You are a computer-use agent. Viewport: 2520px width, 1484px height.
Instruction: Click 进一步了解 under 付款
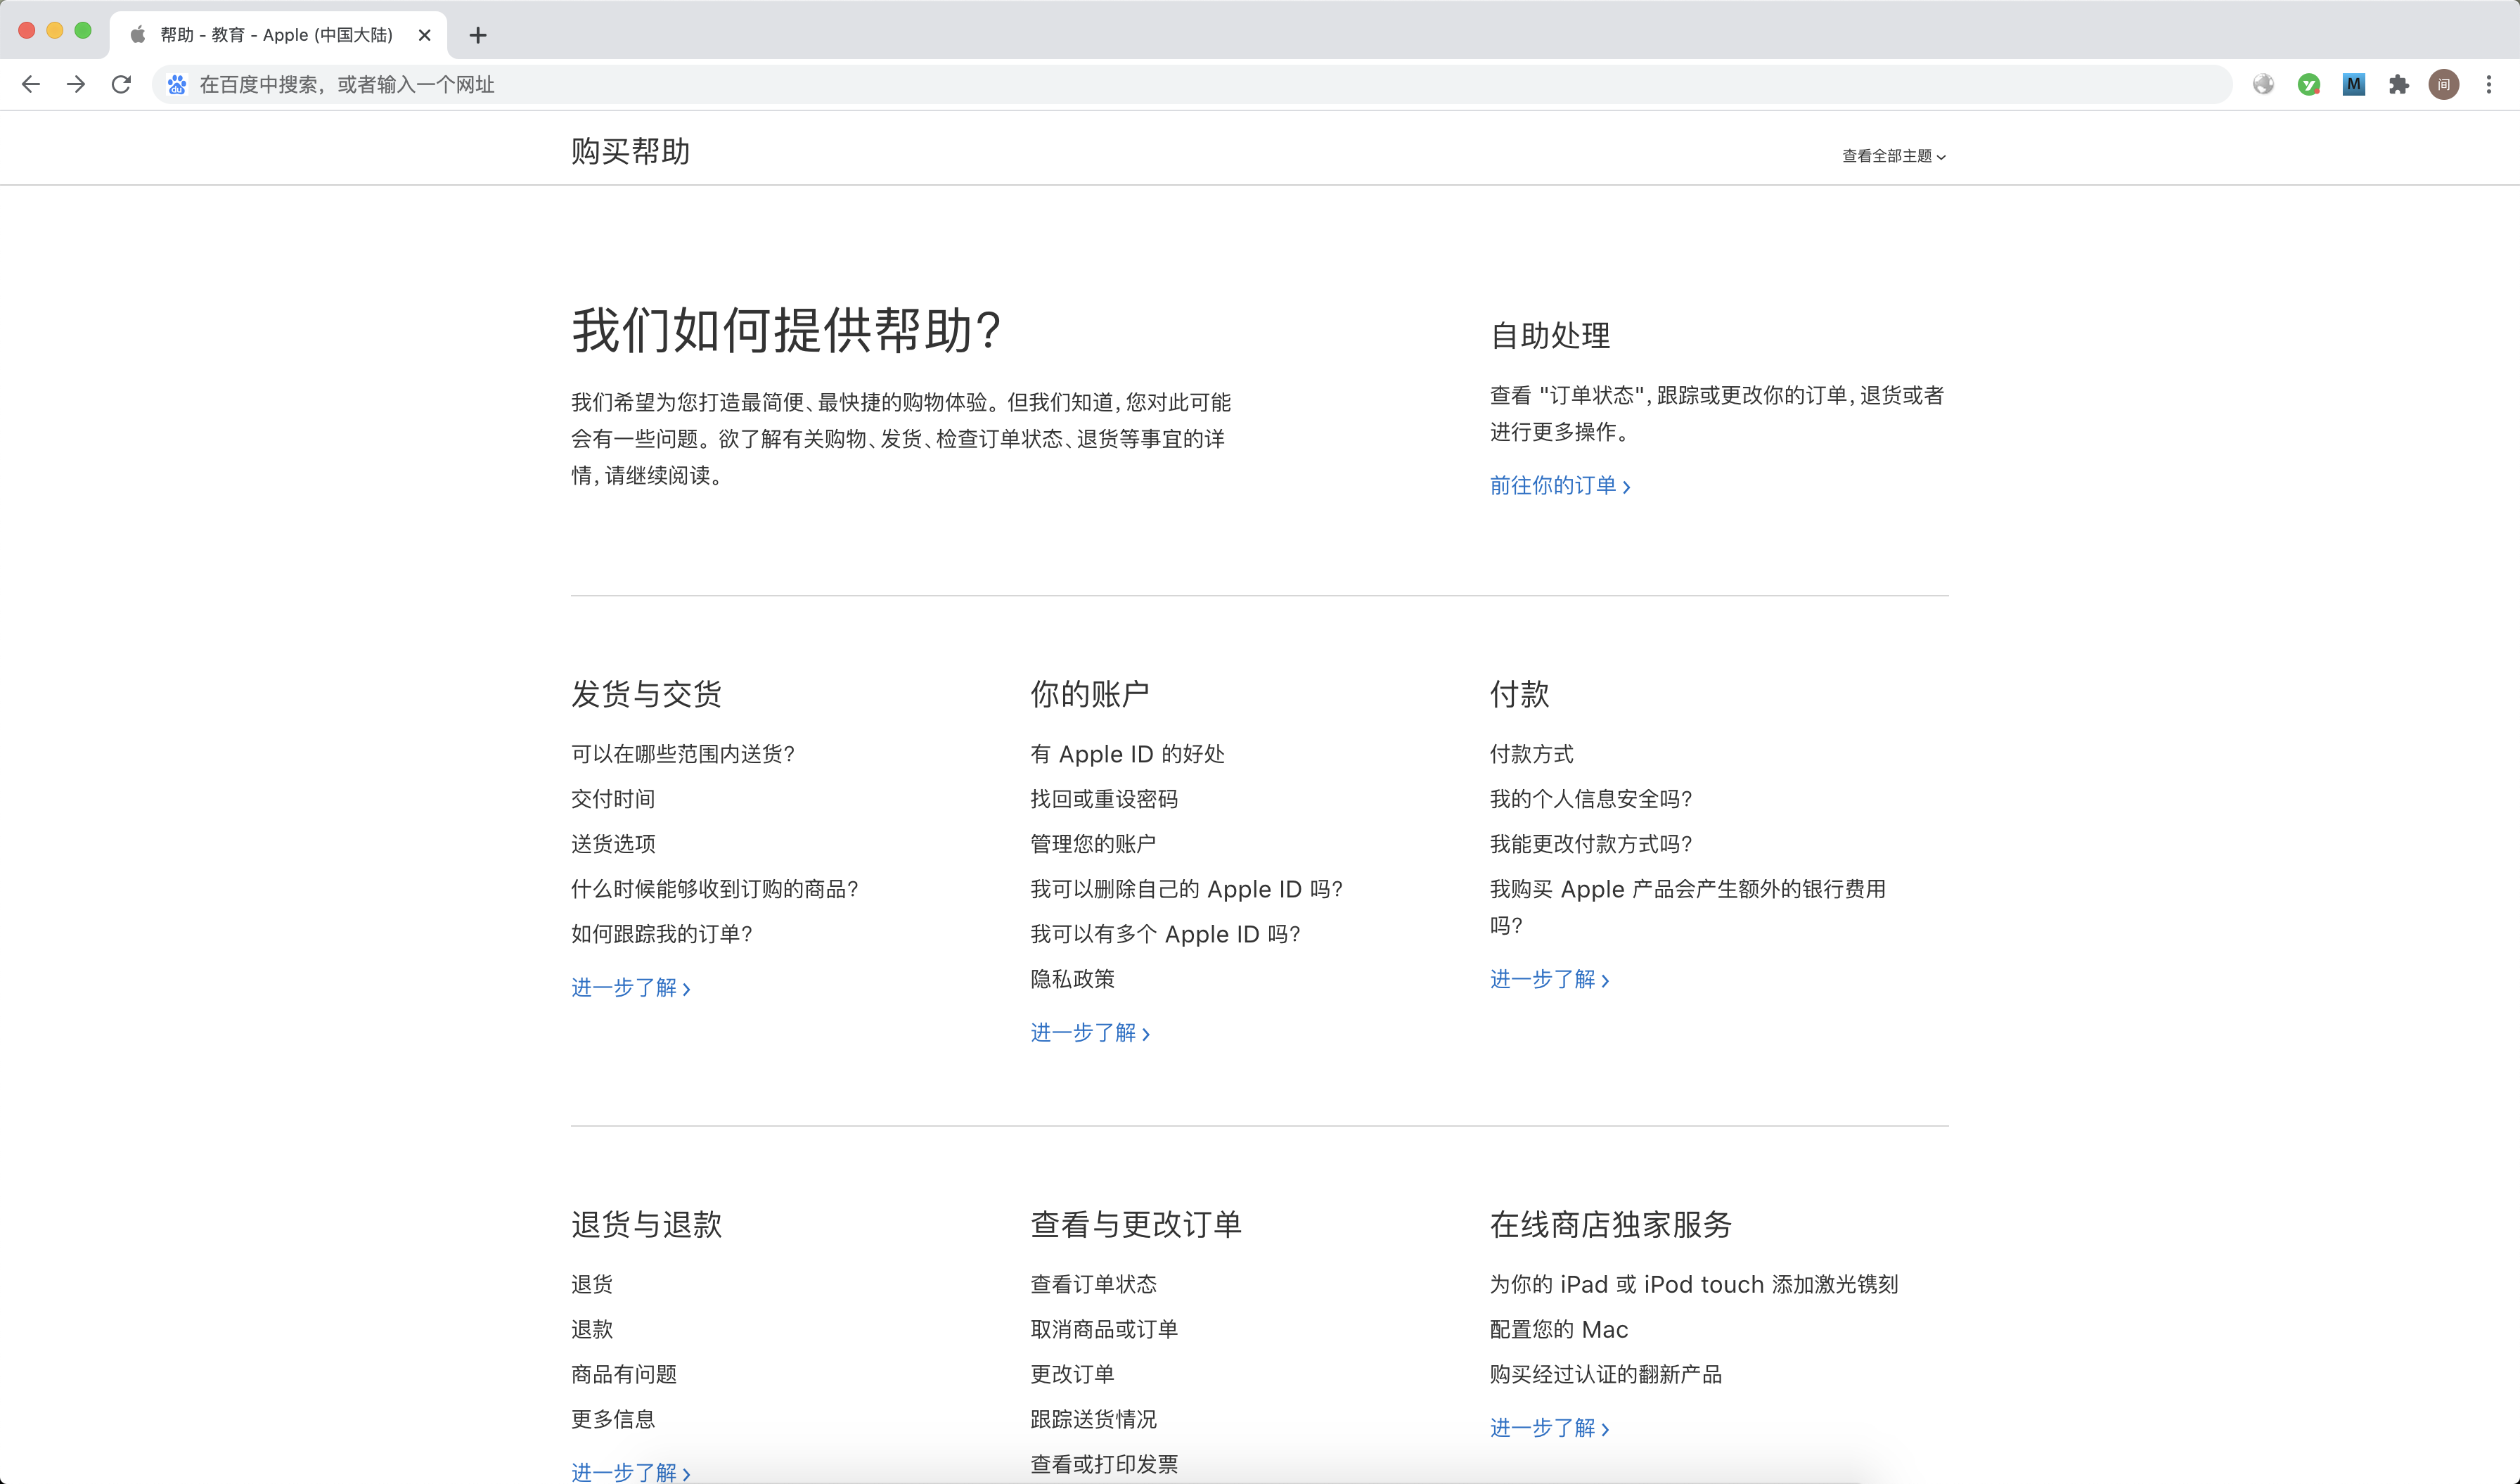tap(1549, 980)
